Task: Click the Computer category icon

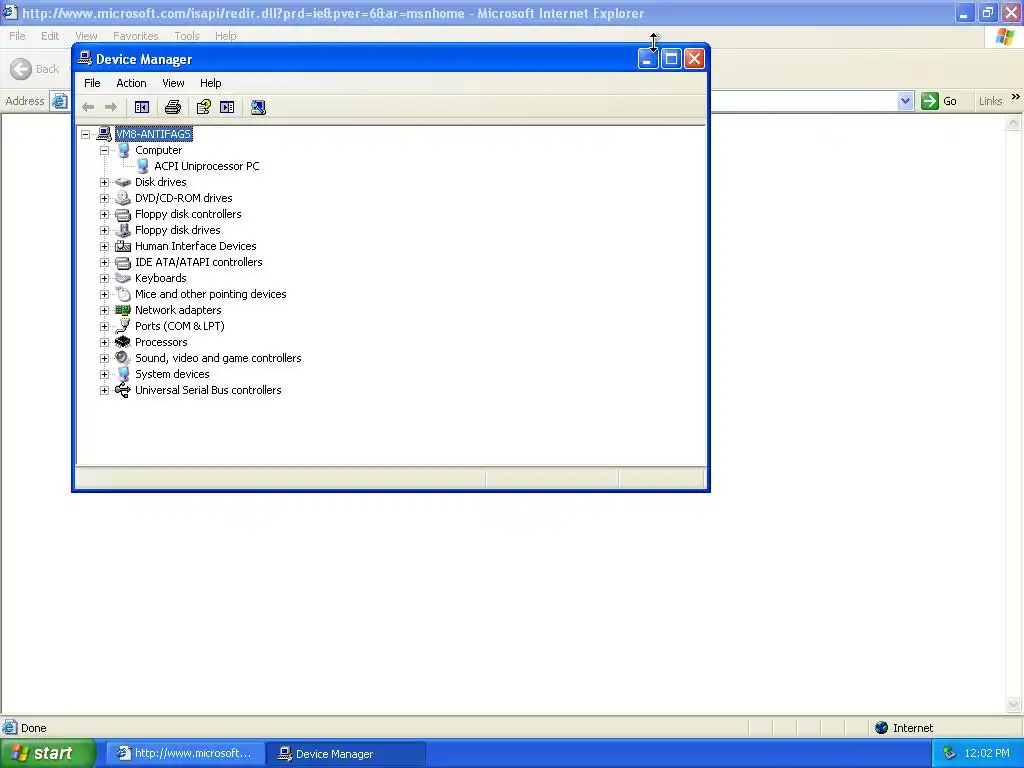Action: 123,150
